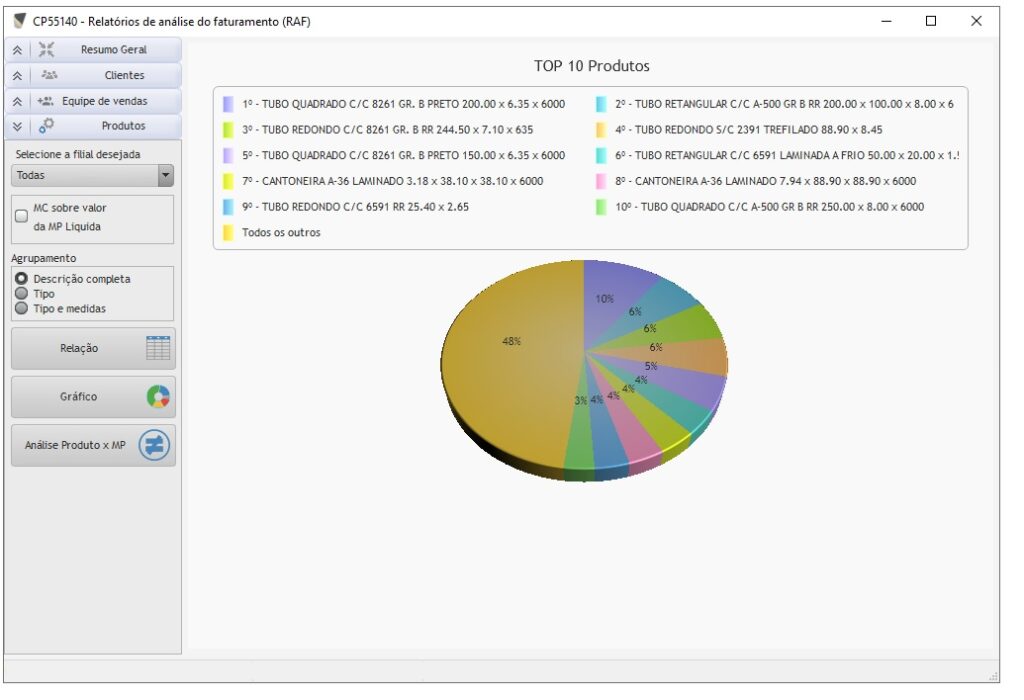Expand the Resumo Geral section chevron
The width and height of the screenshot is (1024, 700).
pos(18,50)
